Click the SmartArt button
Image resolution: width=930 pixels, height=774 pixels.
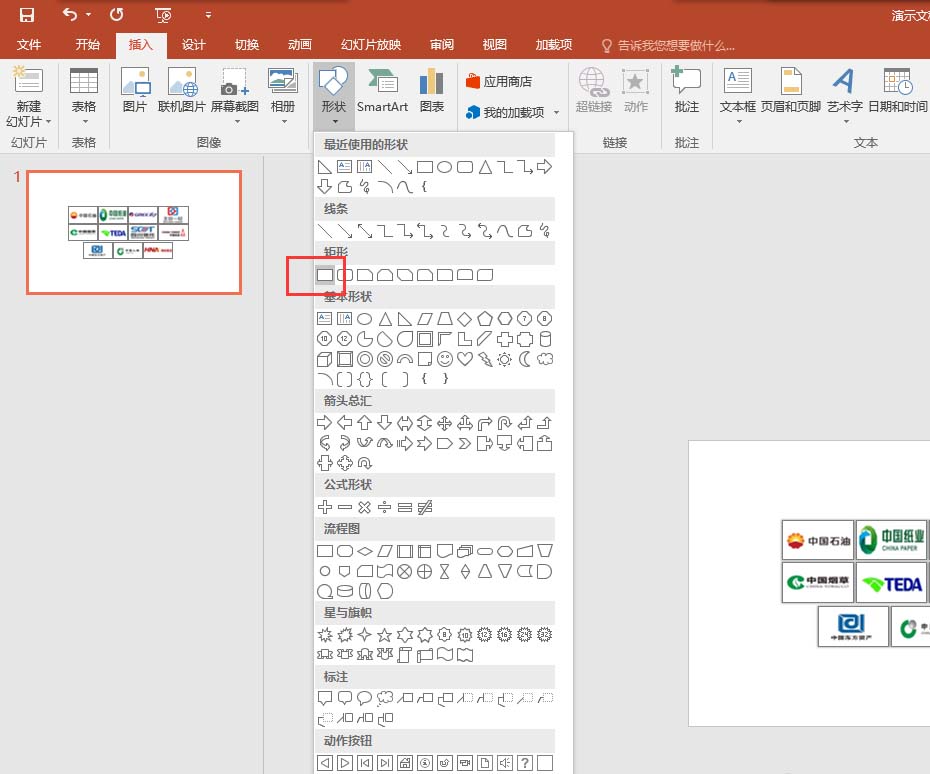point(383,90)
